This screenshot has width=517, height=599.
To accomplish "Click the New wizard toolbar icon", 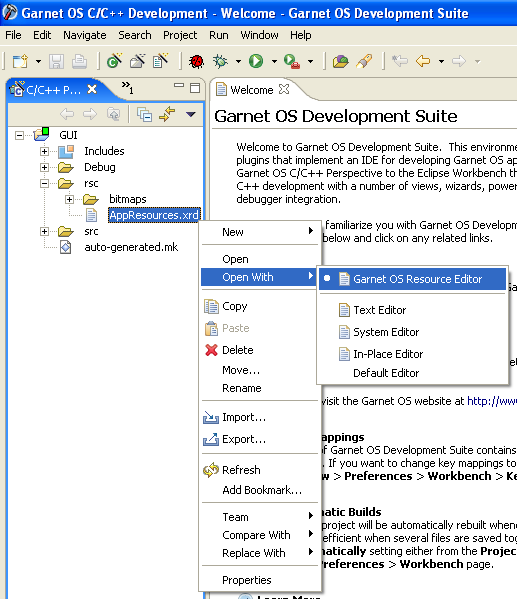I will (x=20, y=61).
